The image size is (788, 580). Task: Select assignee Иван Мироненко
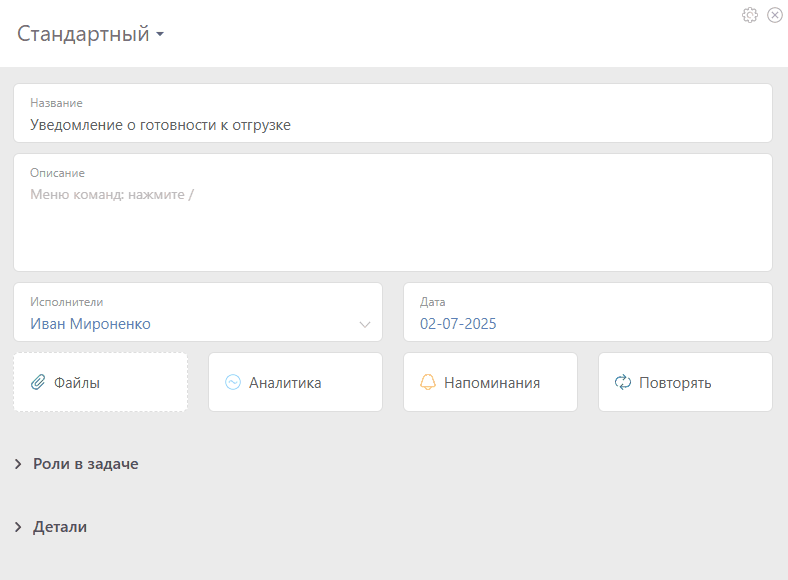click(90, 324)
